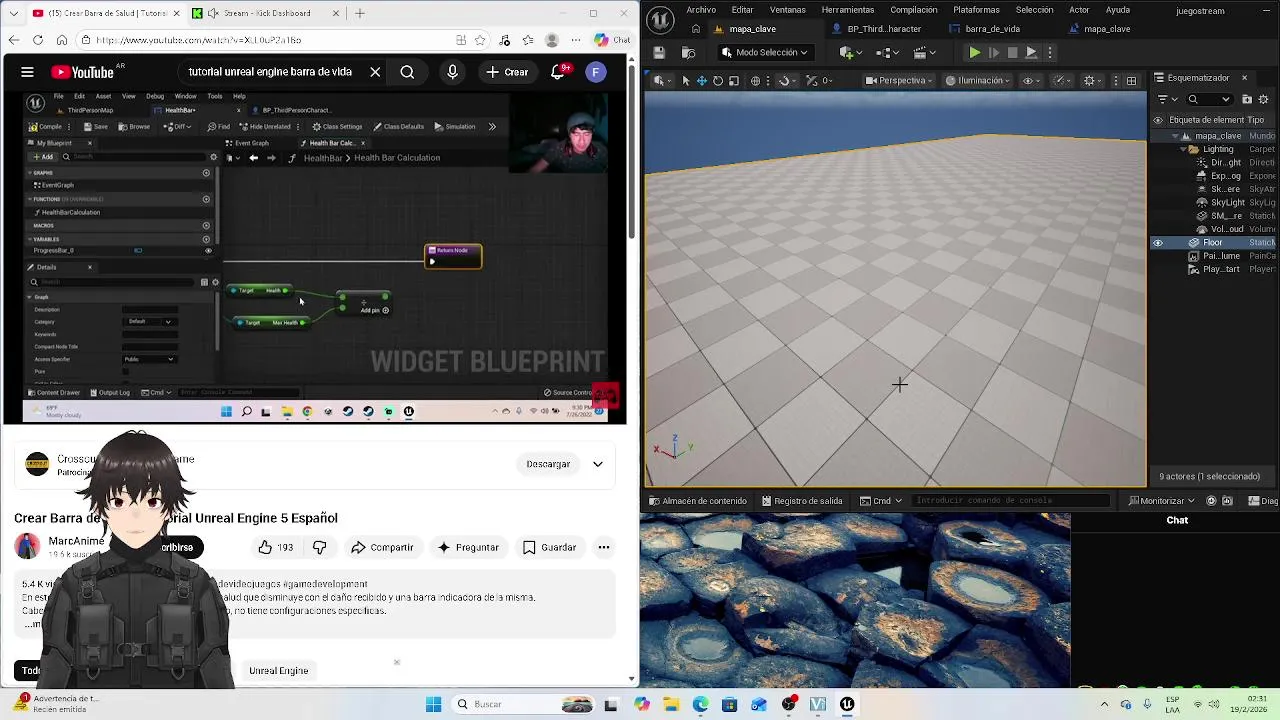Click Preguntar button under video
Screen dimensions: 1280x720
pos(468,547)
